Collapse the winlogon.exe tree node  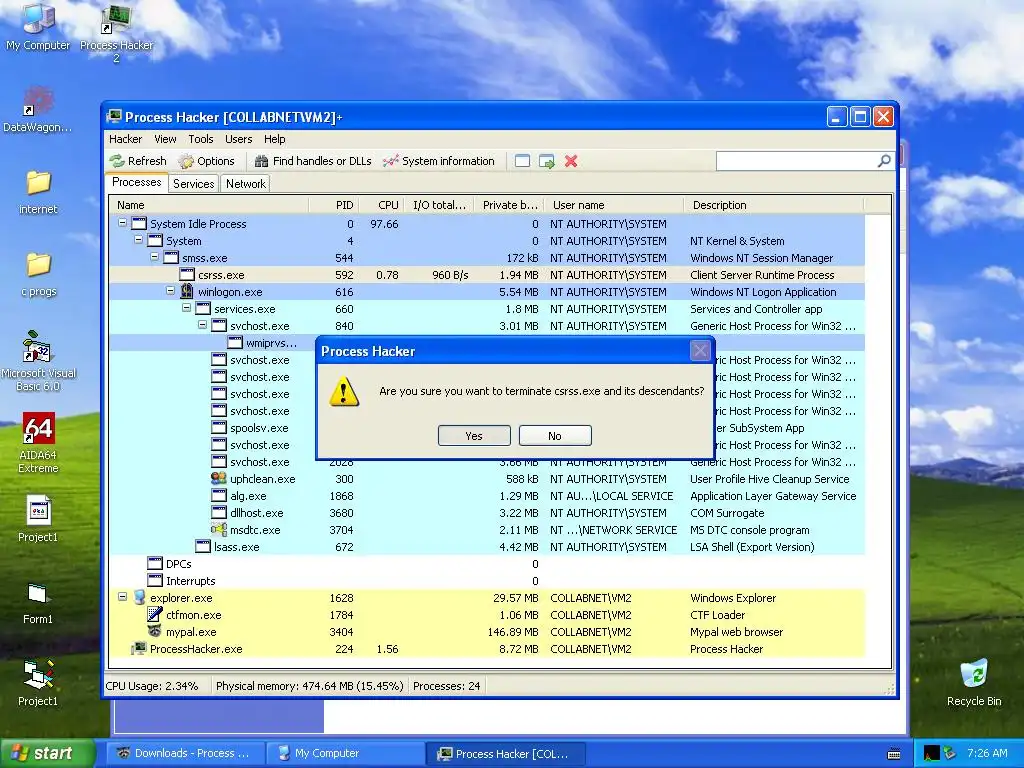(x=170, y=291)
